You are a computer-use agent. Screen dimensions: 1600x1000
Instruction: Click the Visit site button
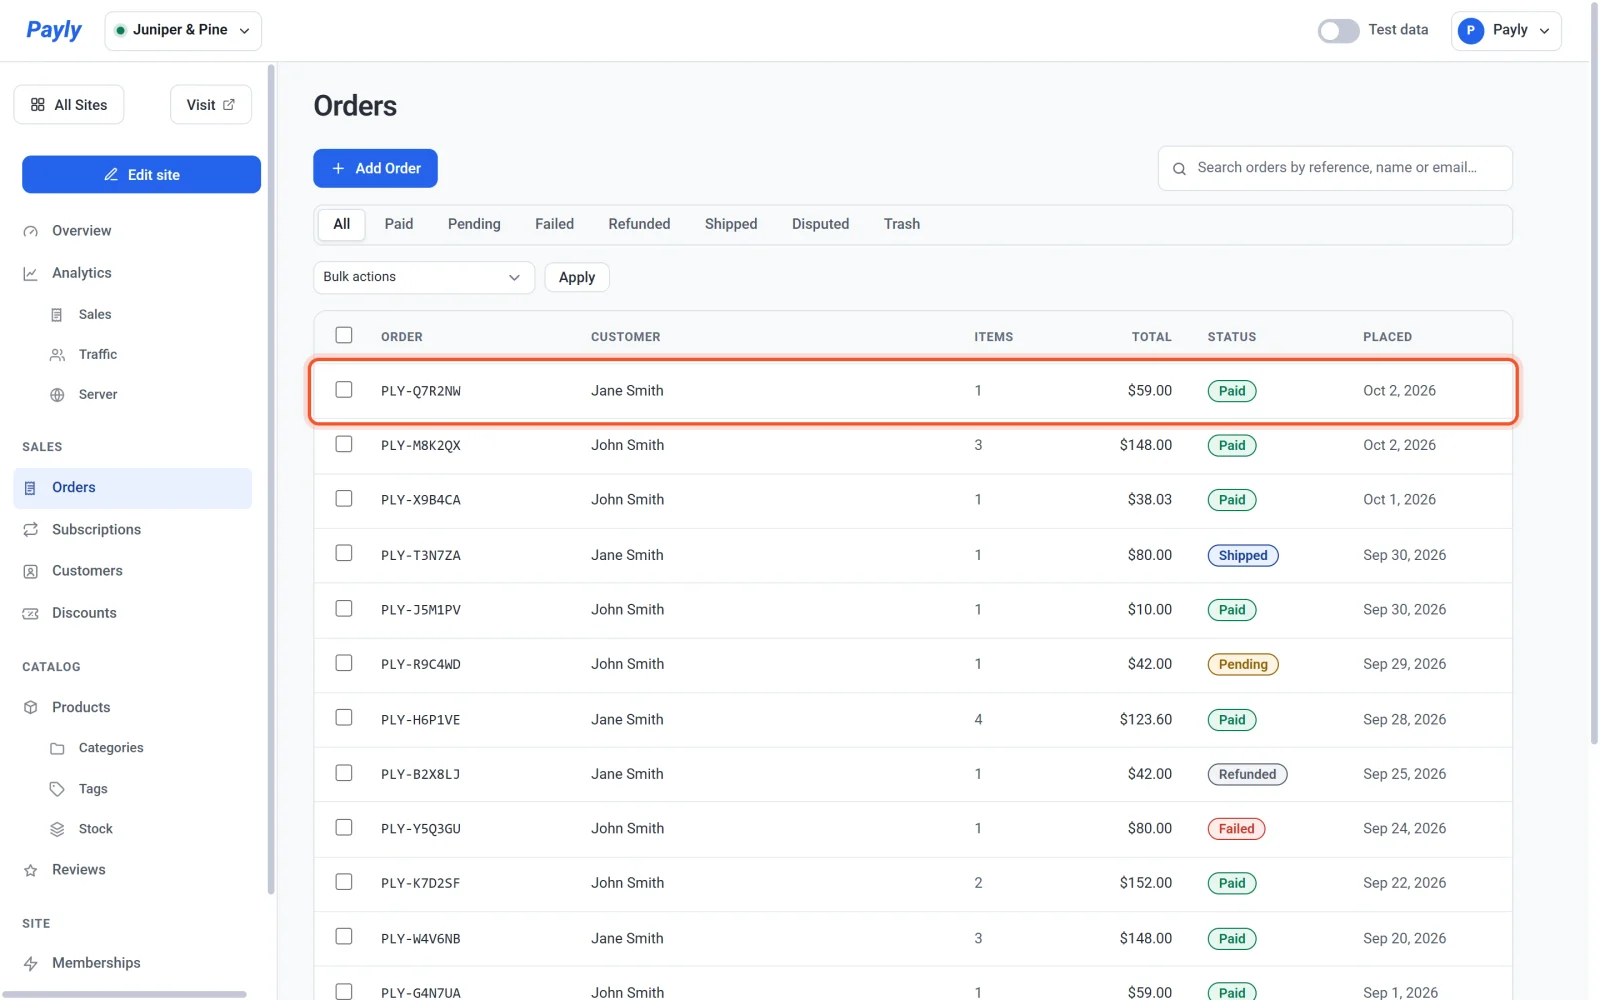[x=211, y=105]
